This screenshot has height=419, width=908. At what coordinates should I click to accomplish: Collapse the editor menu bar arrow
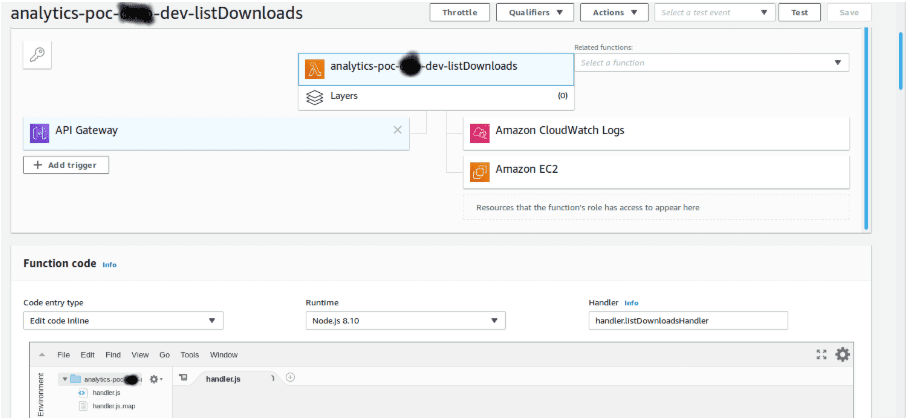point(41,355)
